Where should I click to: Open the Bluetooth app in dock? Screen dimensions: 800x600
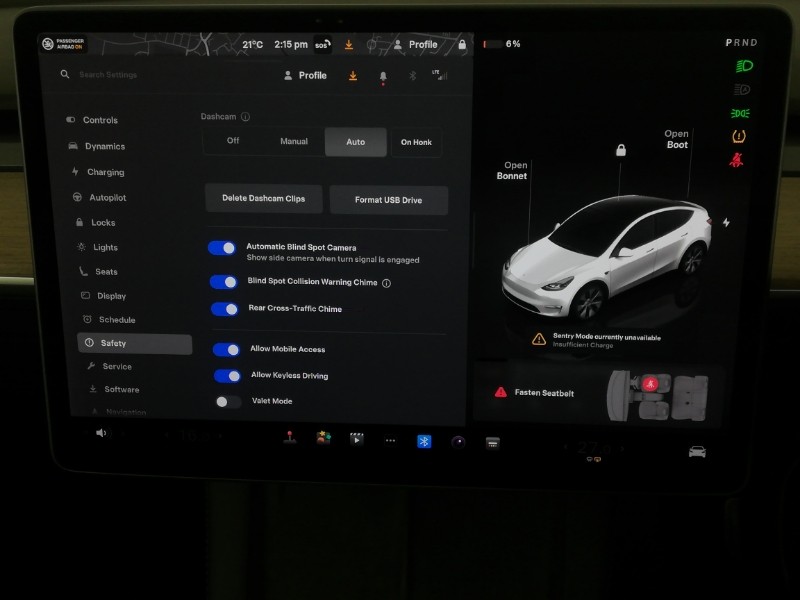[x=424, y=441]
